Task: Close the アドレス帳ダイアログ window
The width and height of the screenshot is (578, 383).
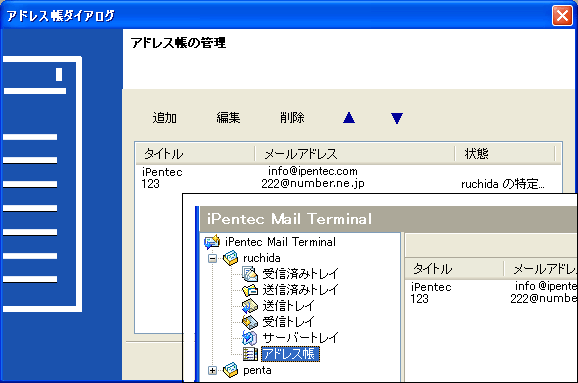Action: 562,16
